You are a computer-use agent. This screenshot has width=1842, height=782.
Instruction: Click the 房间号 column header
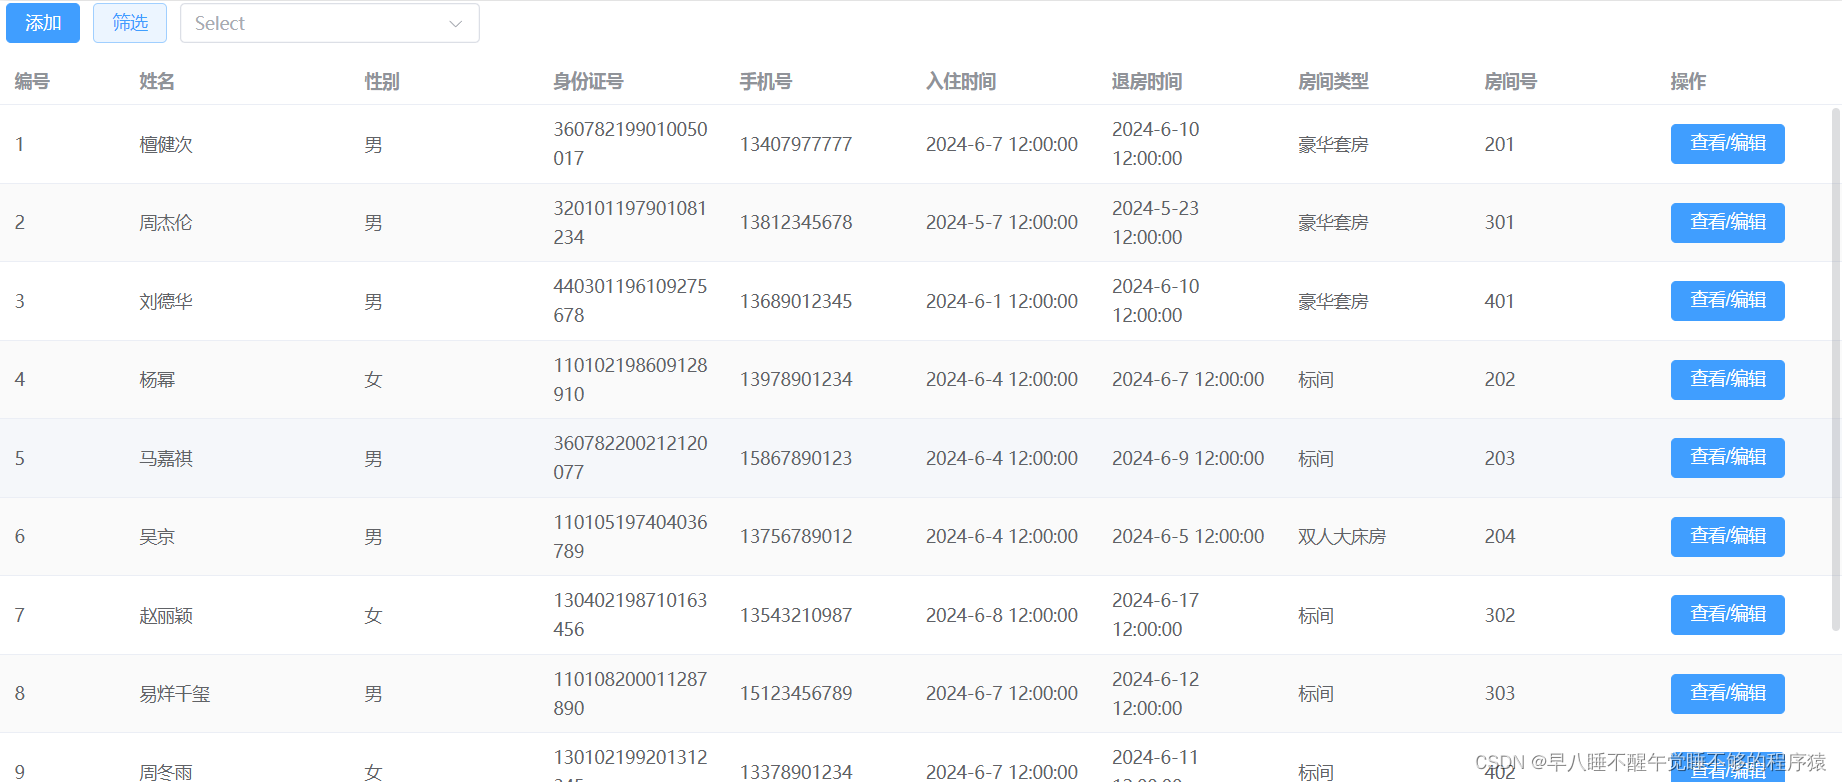pyautogui.click(x=1511, y=82)
